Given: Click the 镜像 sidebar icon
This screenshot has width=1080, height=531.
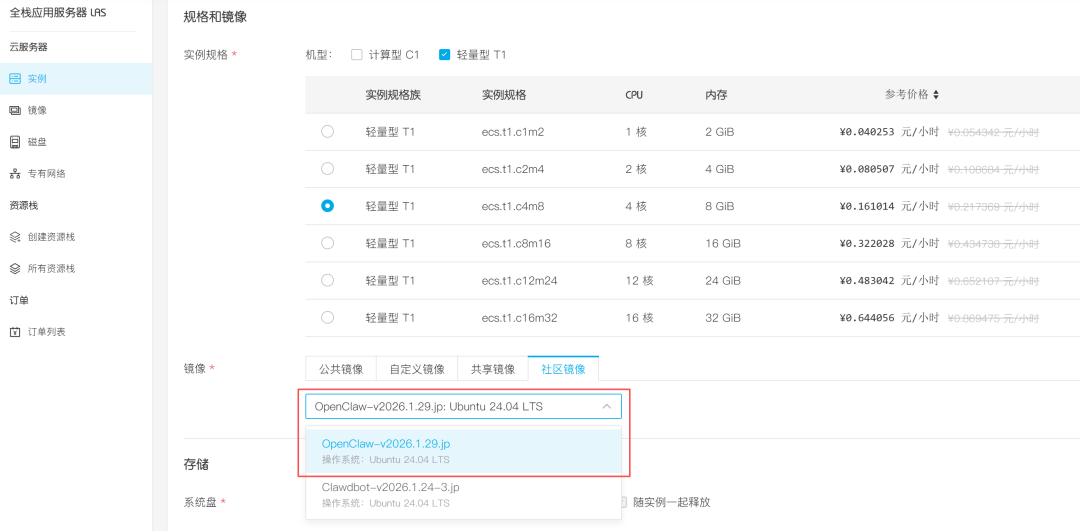Looking at the screenshot, I should [15, 110].
